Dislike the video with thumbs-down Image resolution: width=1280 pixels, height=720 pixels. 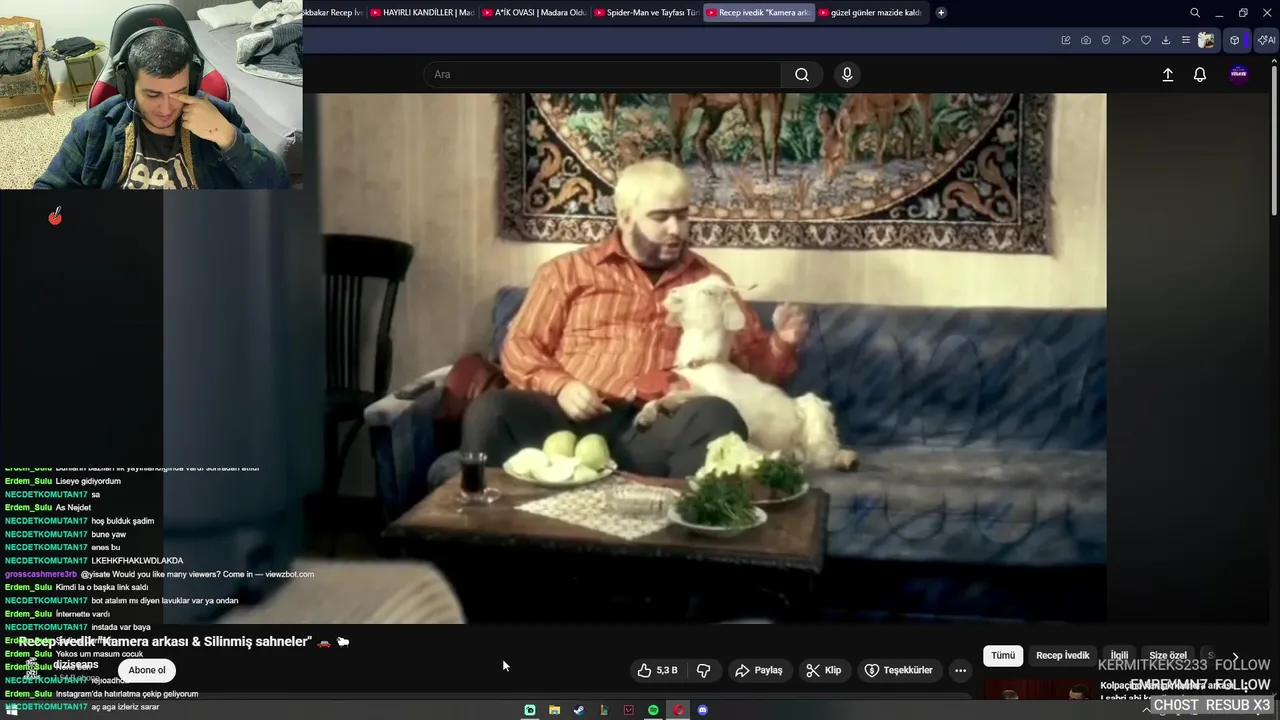704,670
